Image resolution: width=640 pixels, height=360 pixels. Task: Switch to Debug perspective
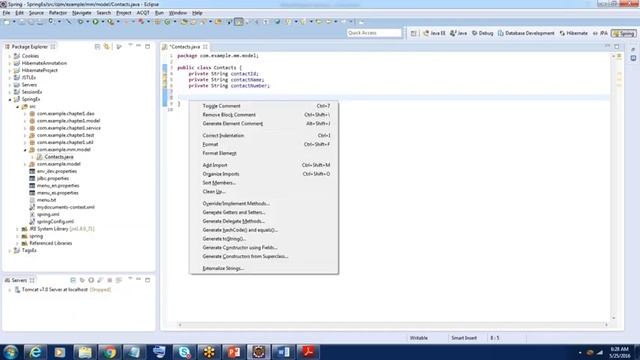(x=482, y=33)
